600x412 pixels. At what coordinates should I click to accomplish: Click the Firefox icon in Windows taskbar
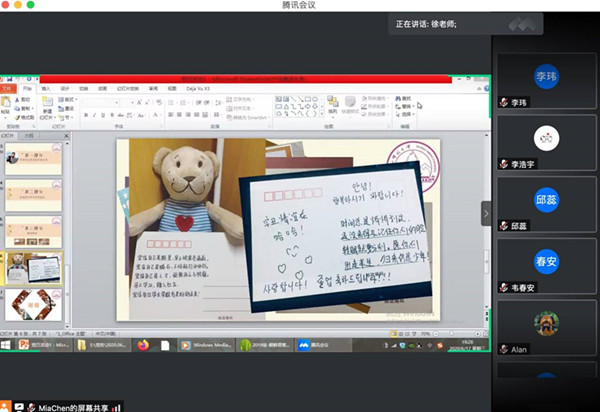pos(143,345)
